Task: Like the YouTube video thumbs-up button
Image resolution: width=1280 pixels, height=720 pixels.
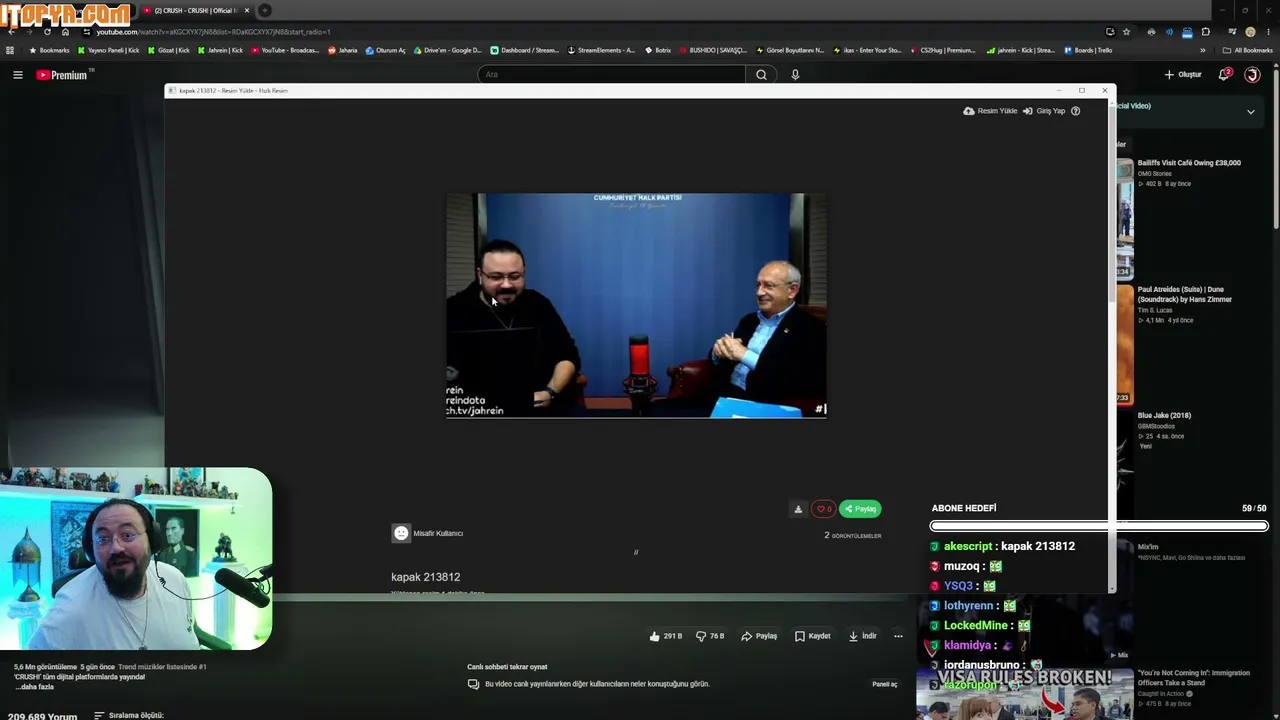Action: tap(665, 636)
